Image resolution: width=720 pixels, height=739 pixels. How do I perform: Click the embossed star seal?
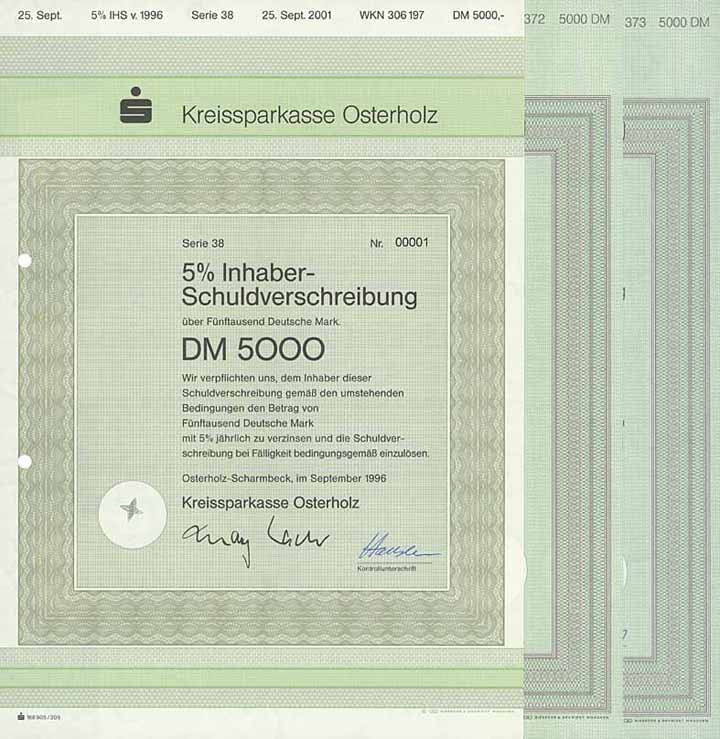coord(132,515)
